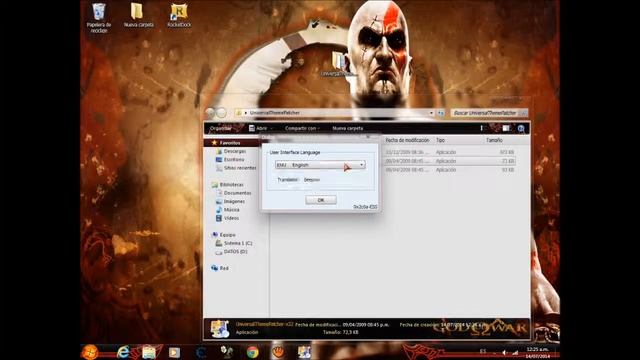Click the Abrir toolbar button

pyautogui.click(x=258, y=128)
